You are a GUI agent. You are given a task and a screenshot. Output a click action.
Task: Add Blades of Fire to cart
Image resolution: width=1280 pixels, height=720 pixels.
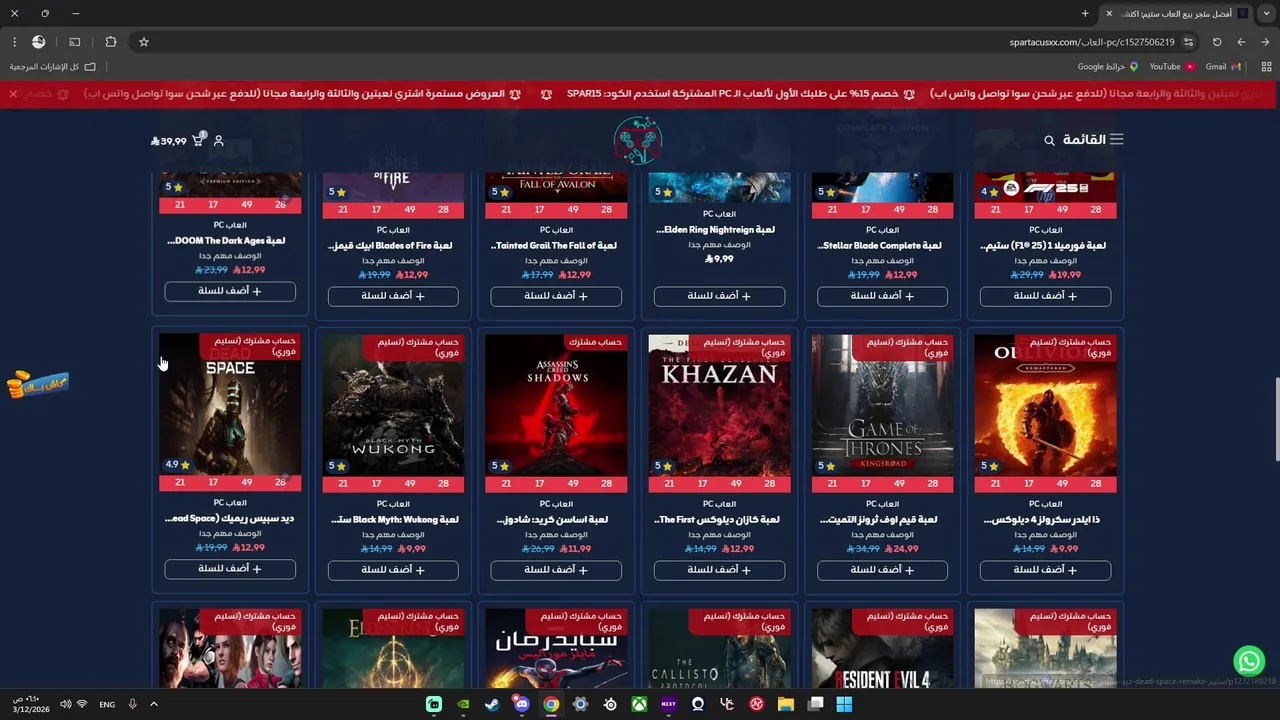(393, 296)
